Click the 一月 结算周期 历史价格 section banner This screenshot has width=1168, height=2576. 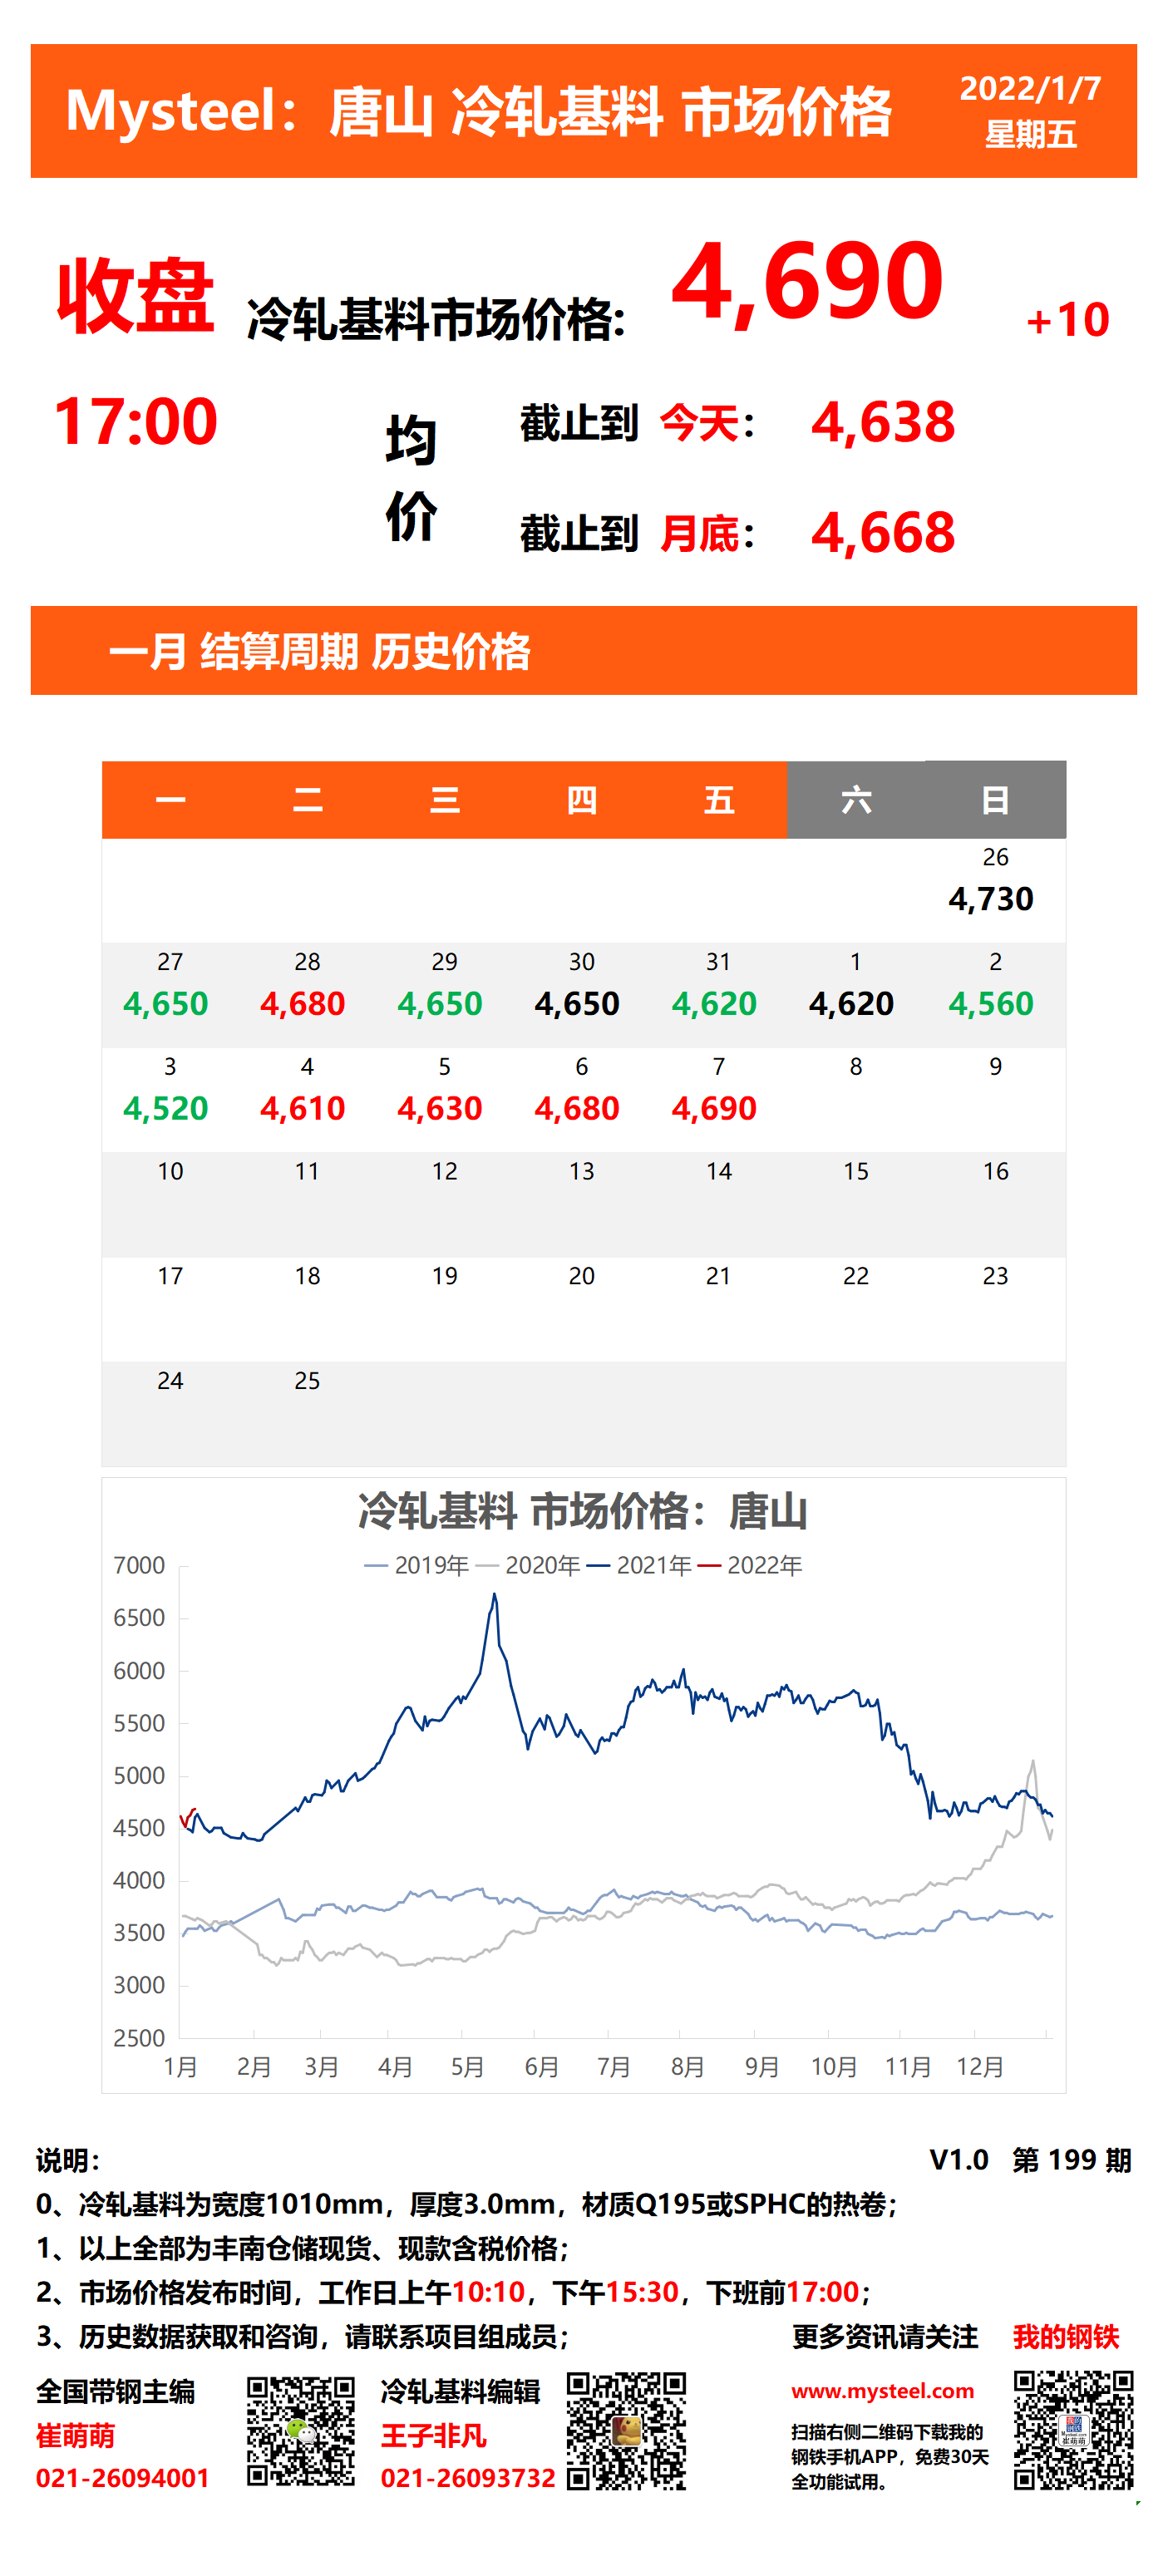584,651
